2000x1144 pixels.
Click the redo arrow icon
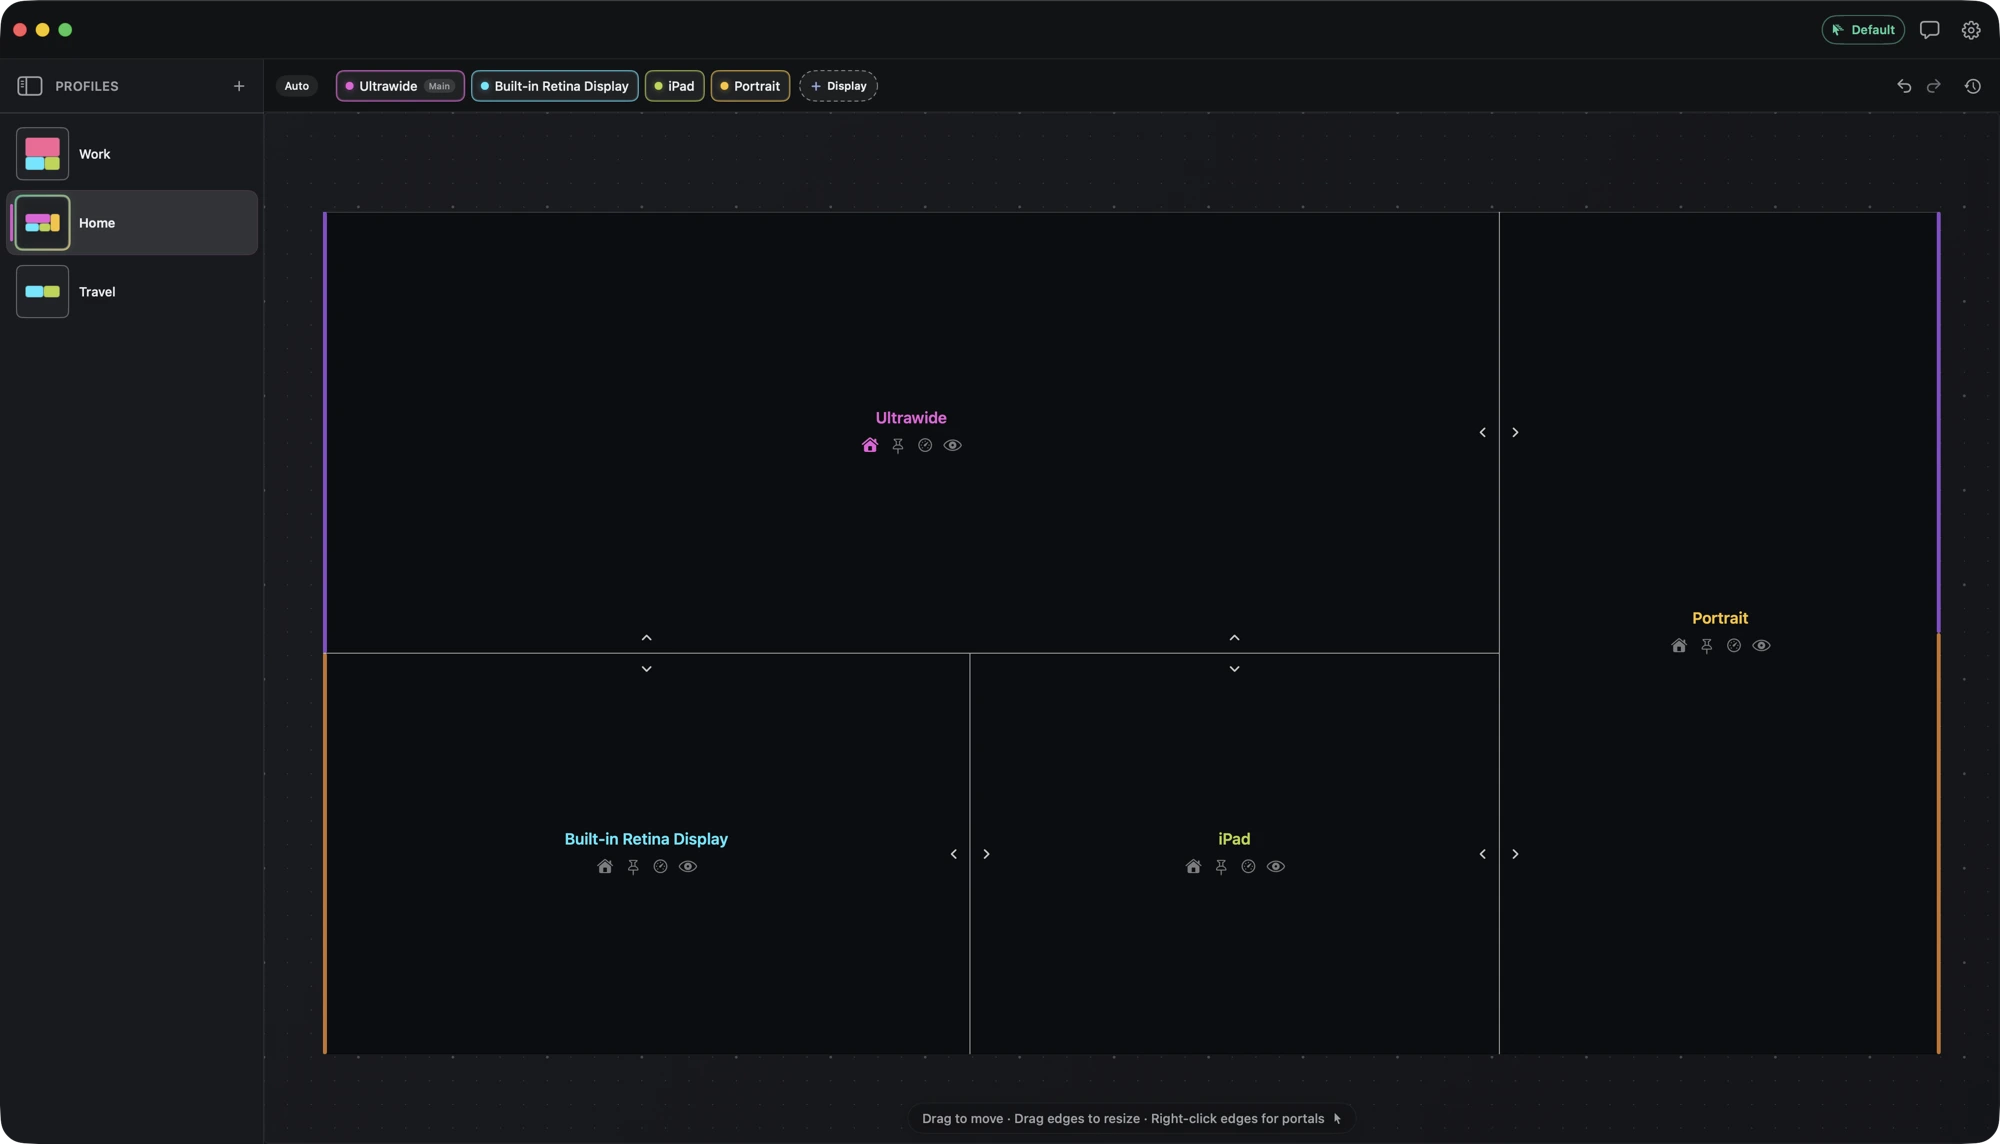point(1934,86)
